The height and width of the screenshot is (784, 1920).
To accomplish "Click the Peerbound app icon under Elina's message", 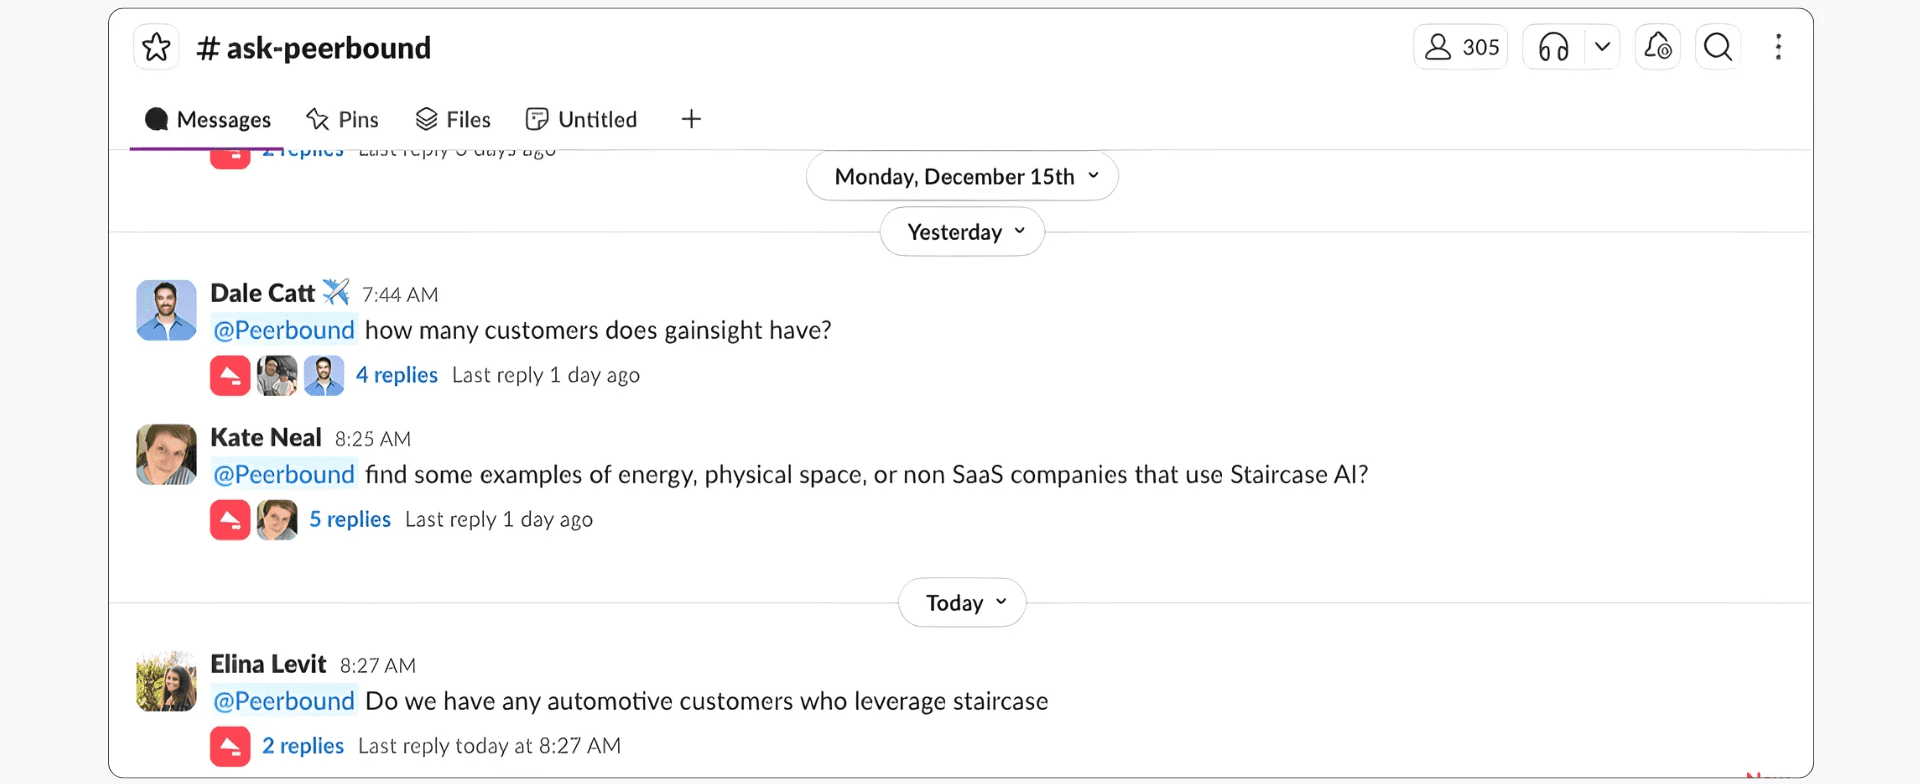I will [229, 746].
